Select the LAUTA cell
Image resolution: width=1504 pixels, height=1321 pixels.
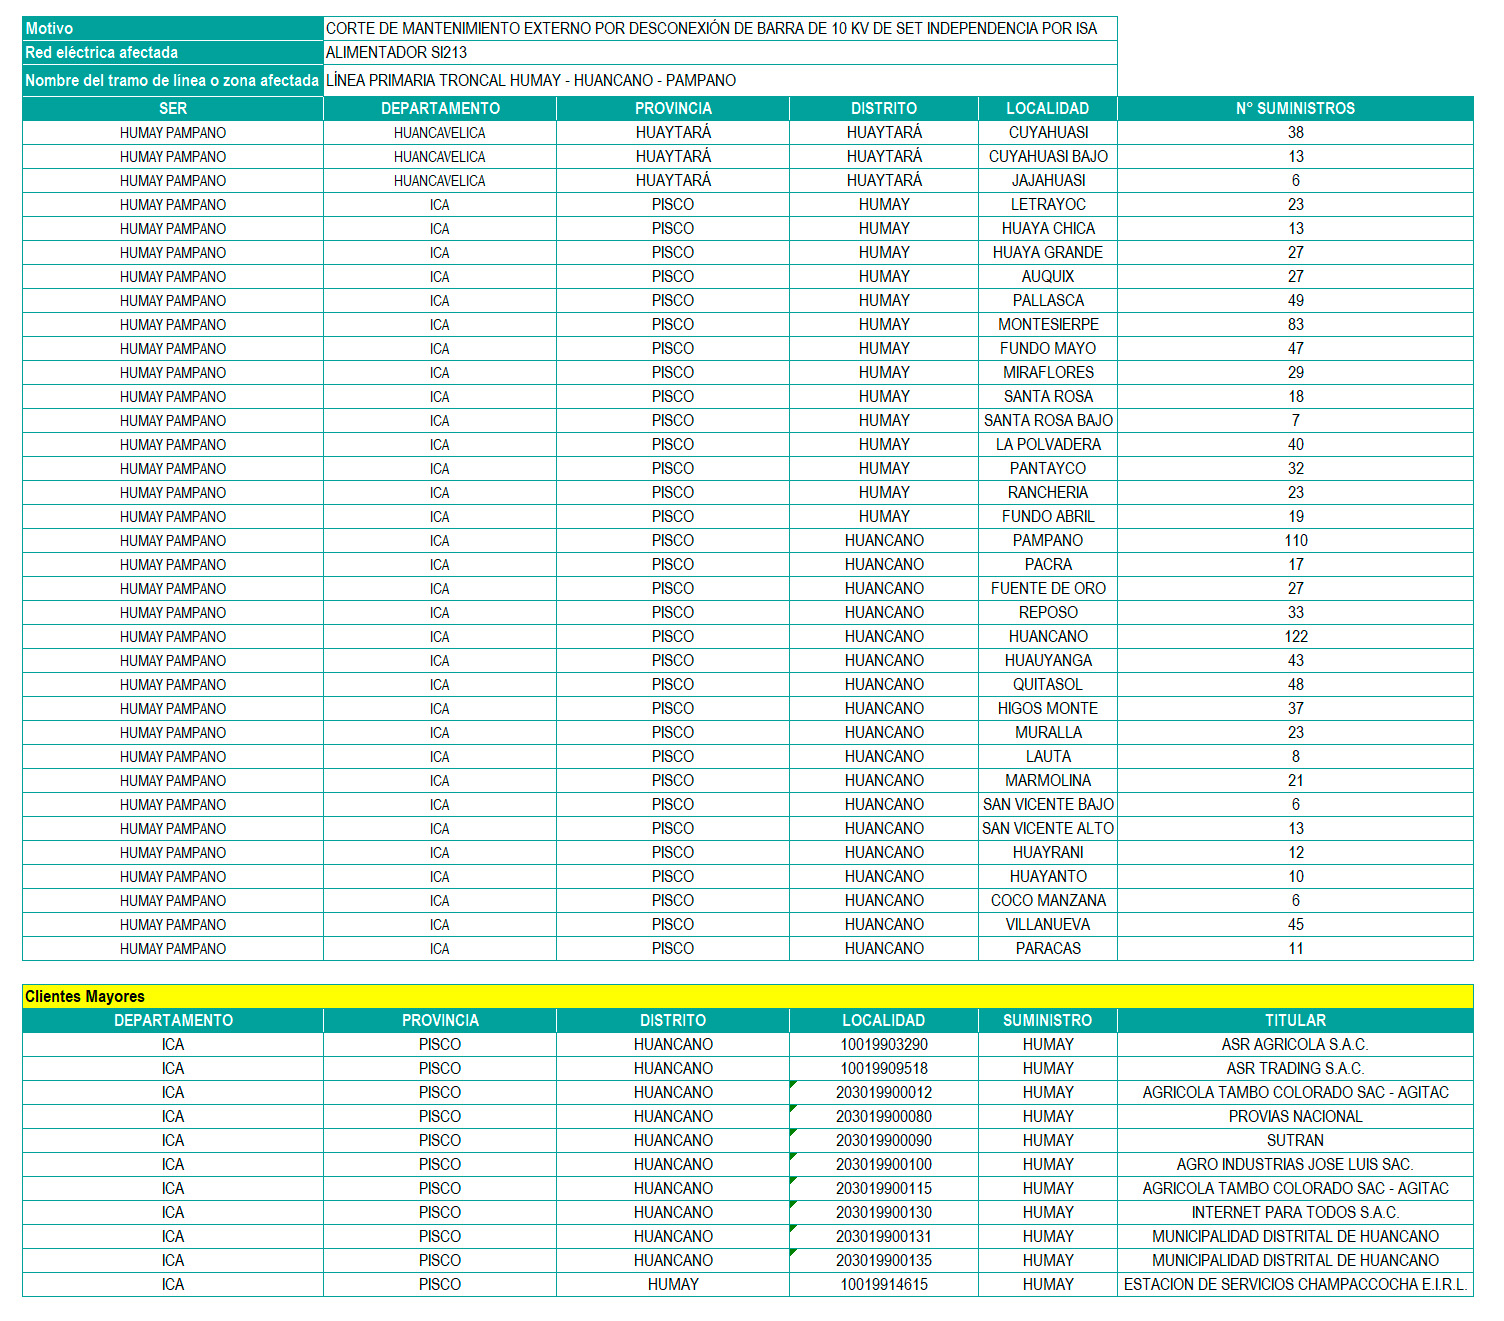(1048, 757)
